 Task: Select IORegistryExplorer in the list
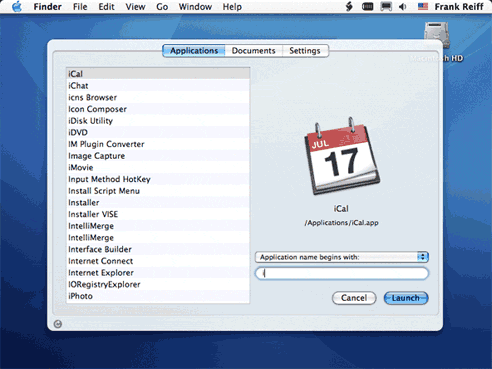[158, 284]
